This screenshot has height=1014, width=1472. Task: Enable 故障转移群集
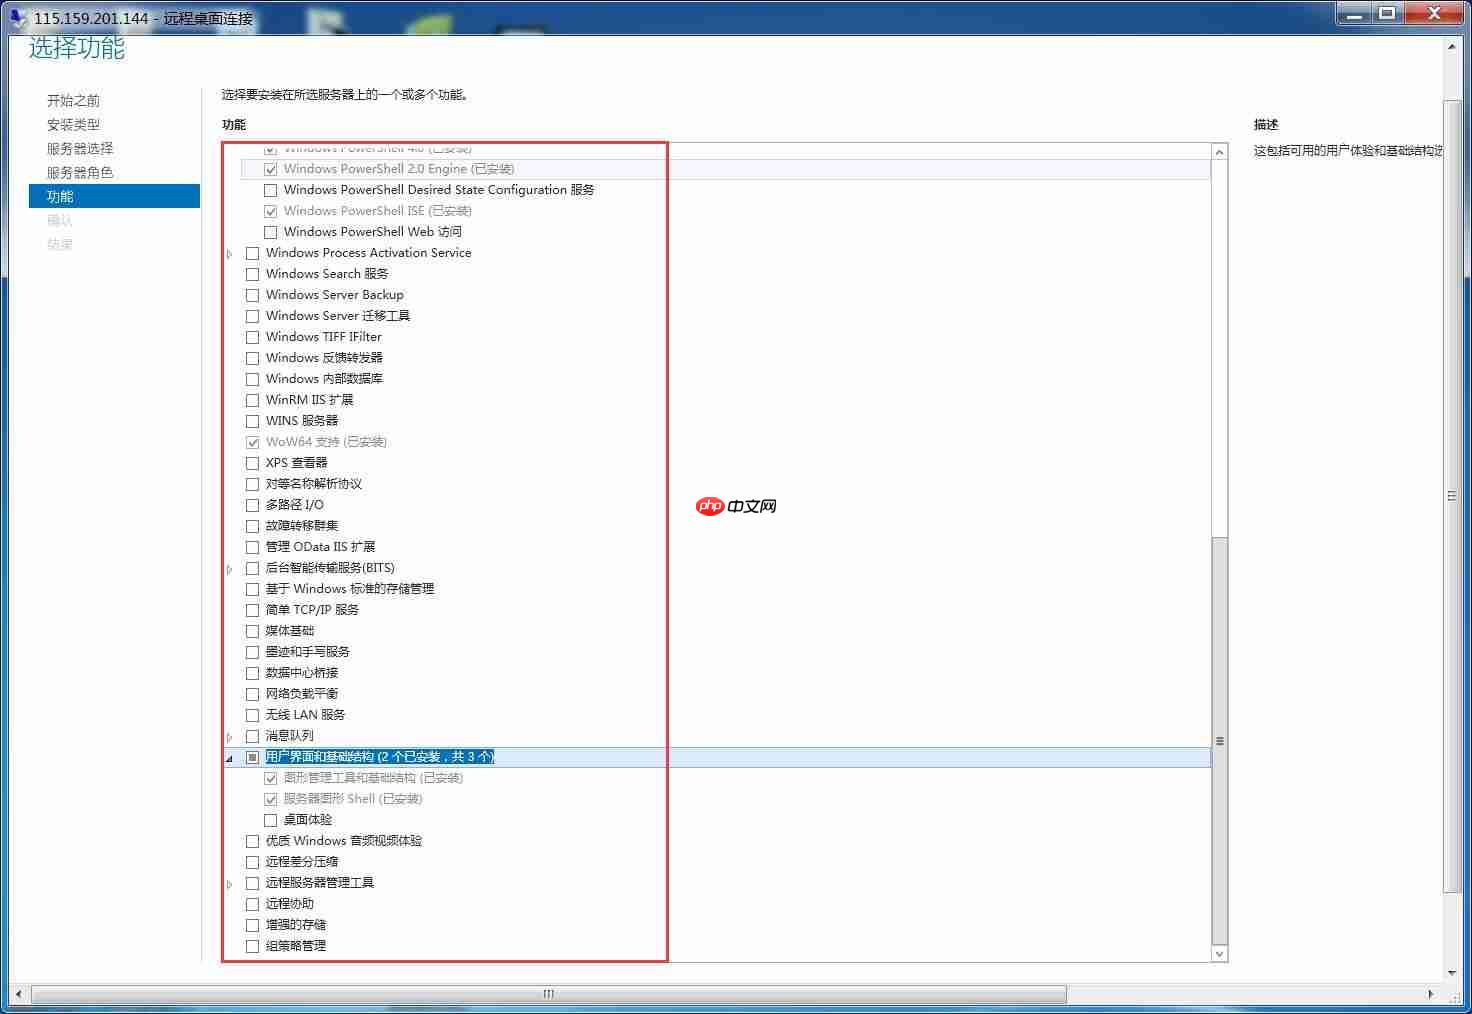coord(252,525)
